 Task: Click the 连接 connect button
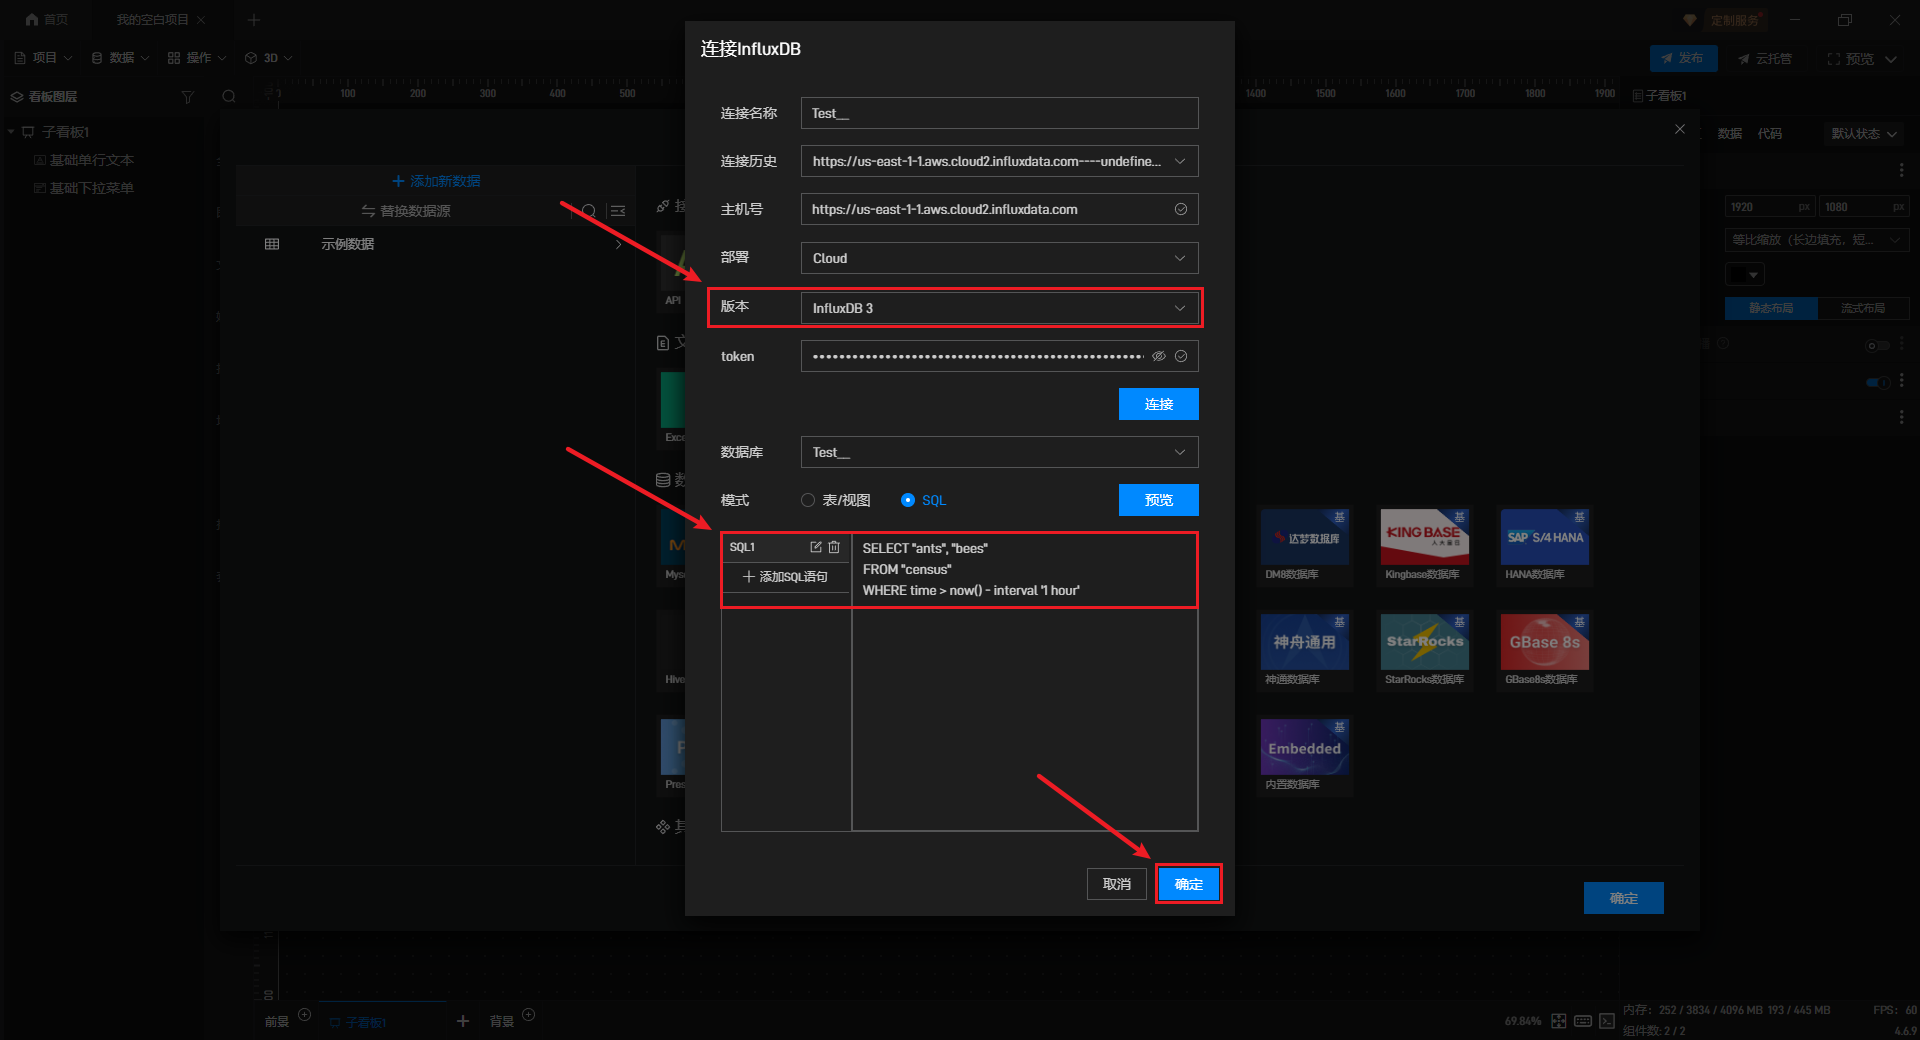pyautogui.click(x=1158, y=404)
